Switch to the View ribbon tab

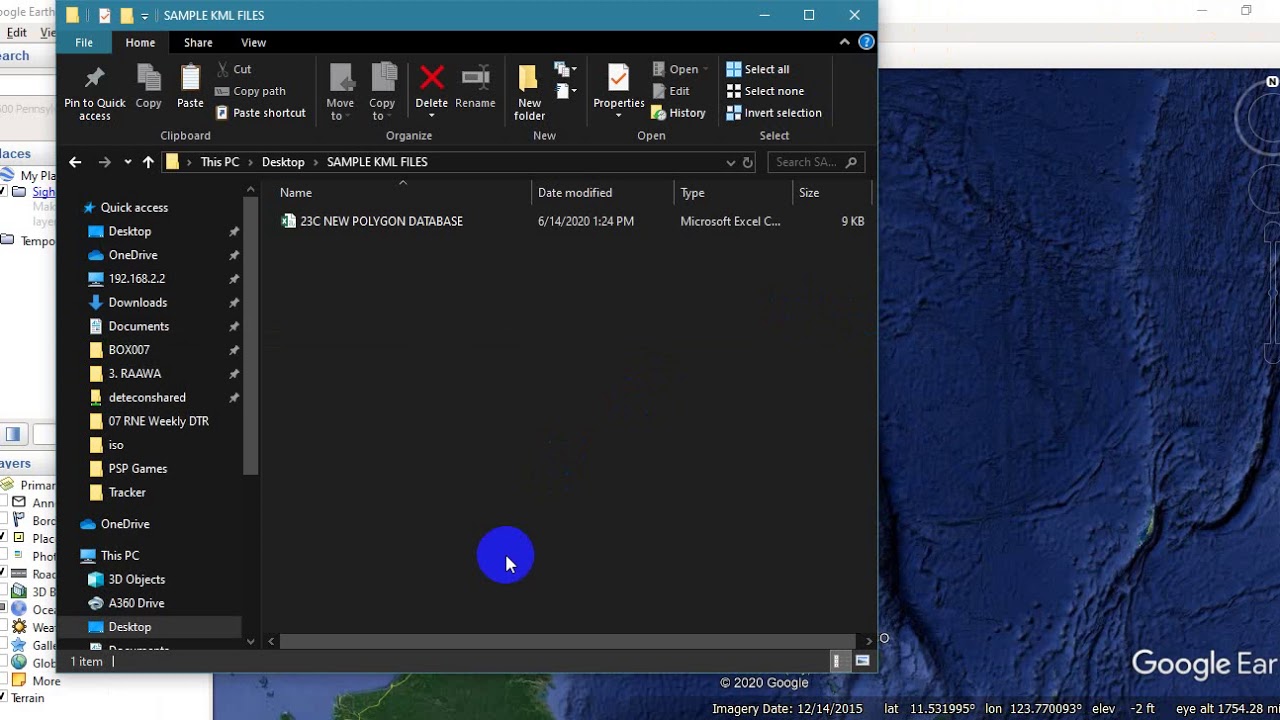pos(253,43)
